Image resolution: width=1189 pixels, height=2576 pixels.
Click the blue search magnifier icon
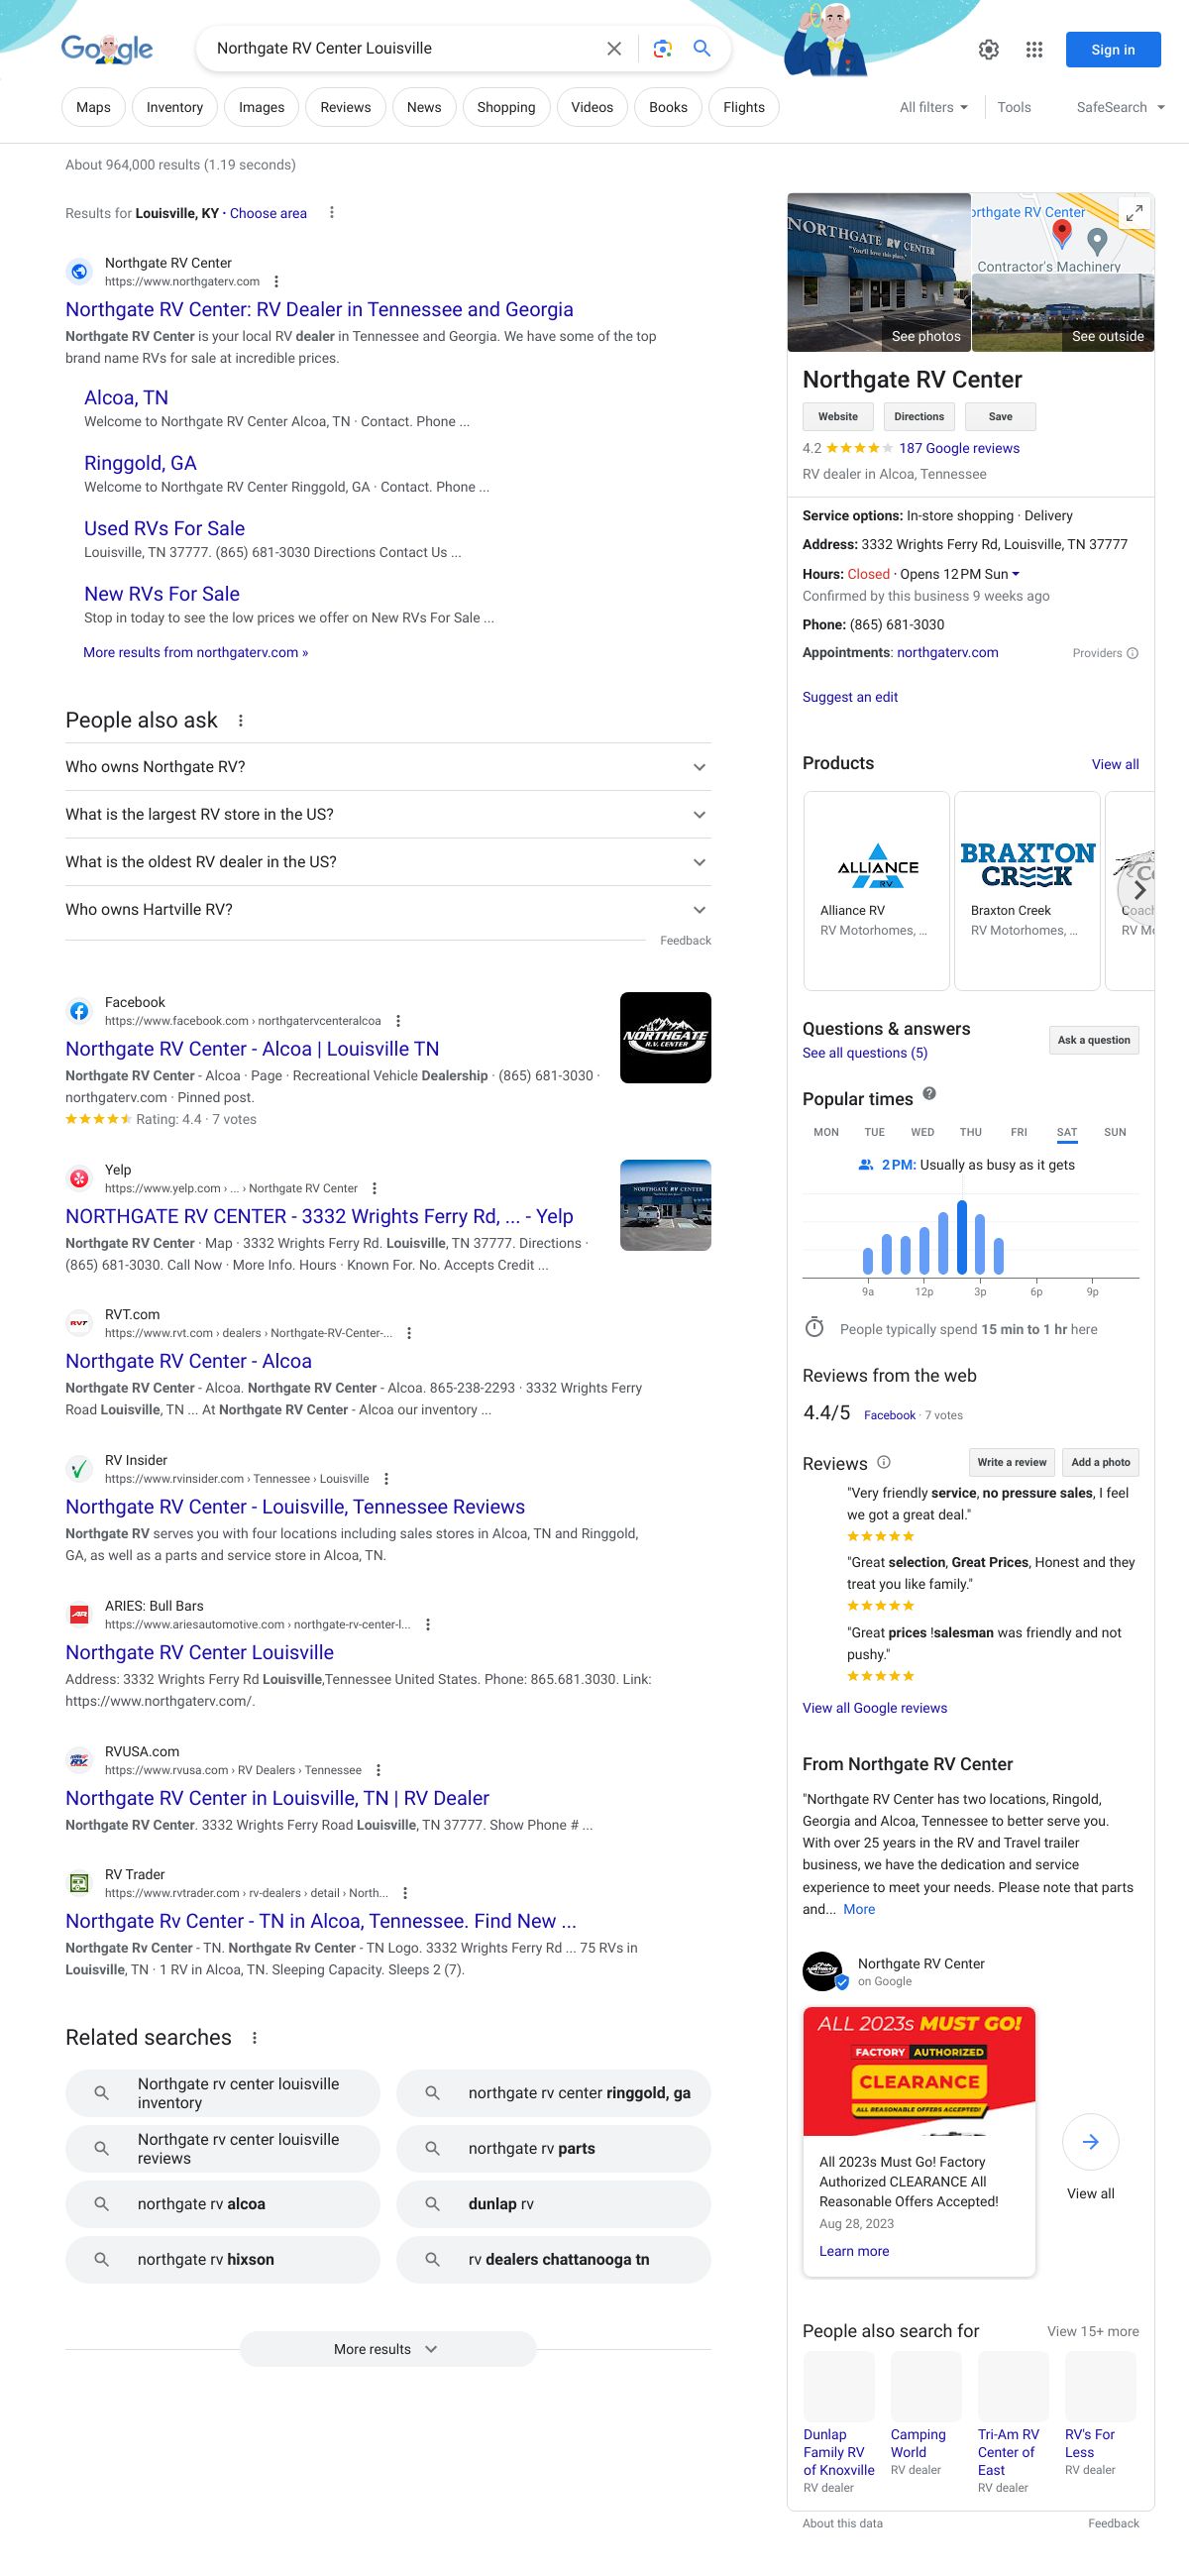click(x=702, y=48)
